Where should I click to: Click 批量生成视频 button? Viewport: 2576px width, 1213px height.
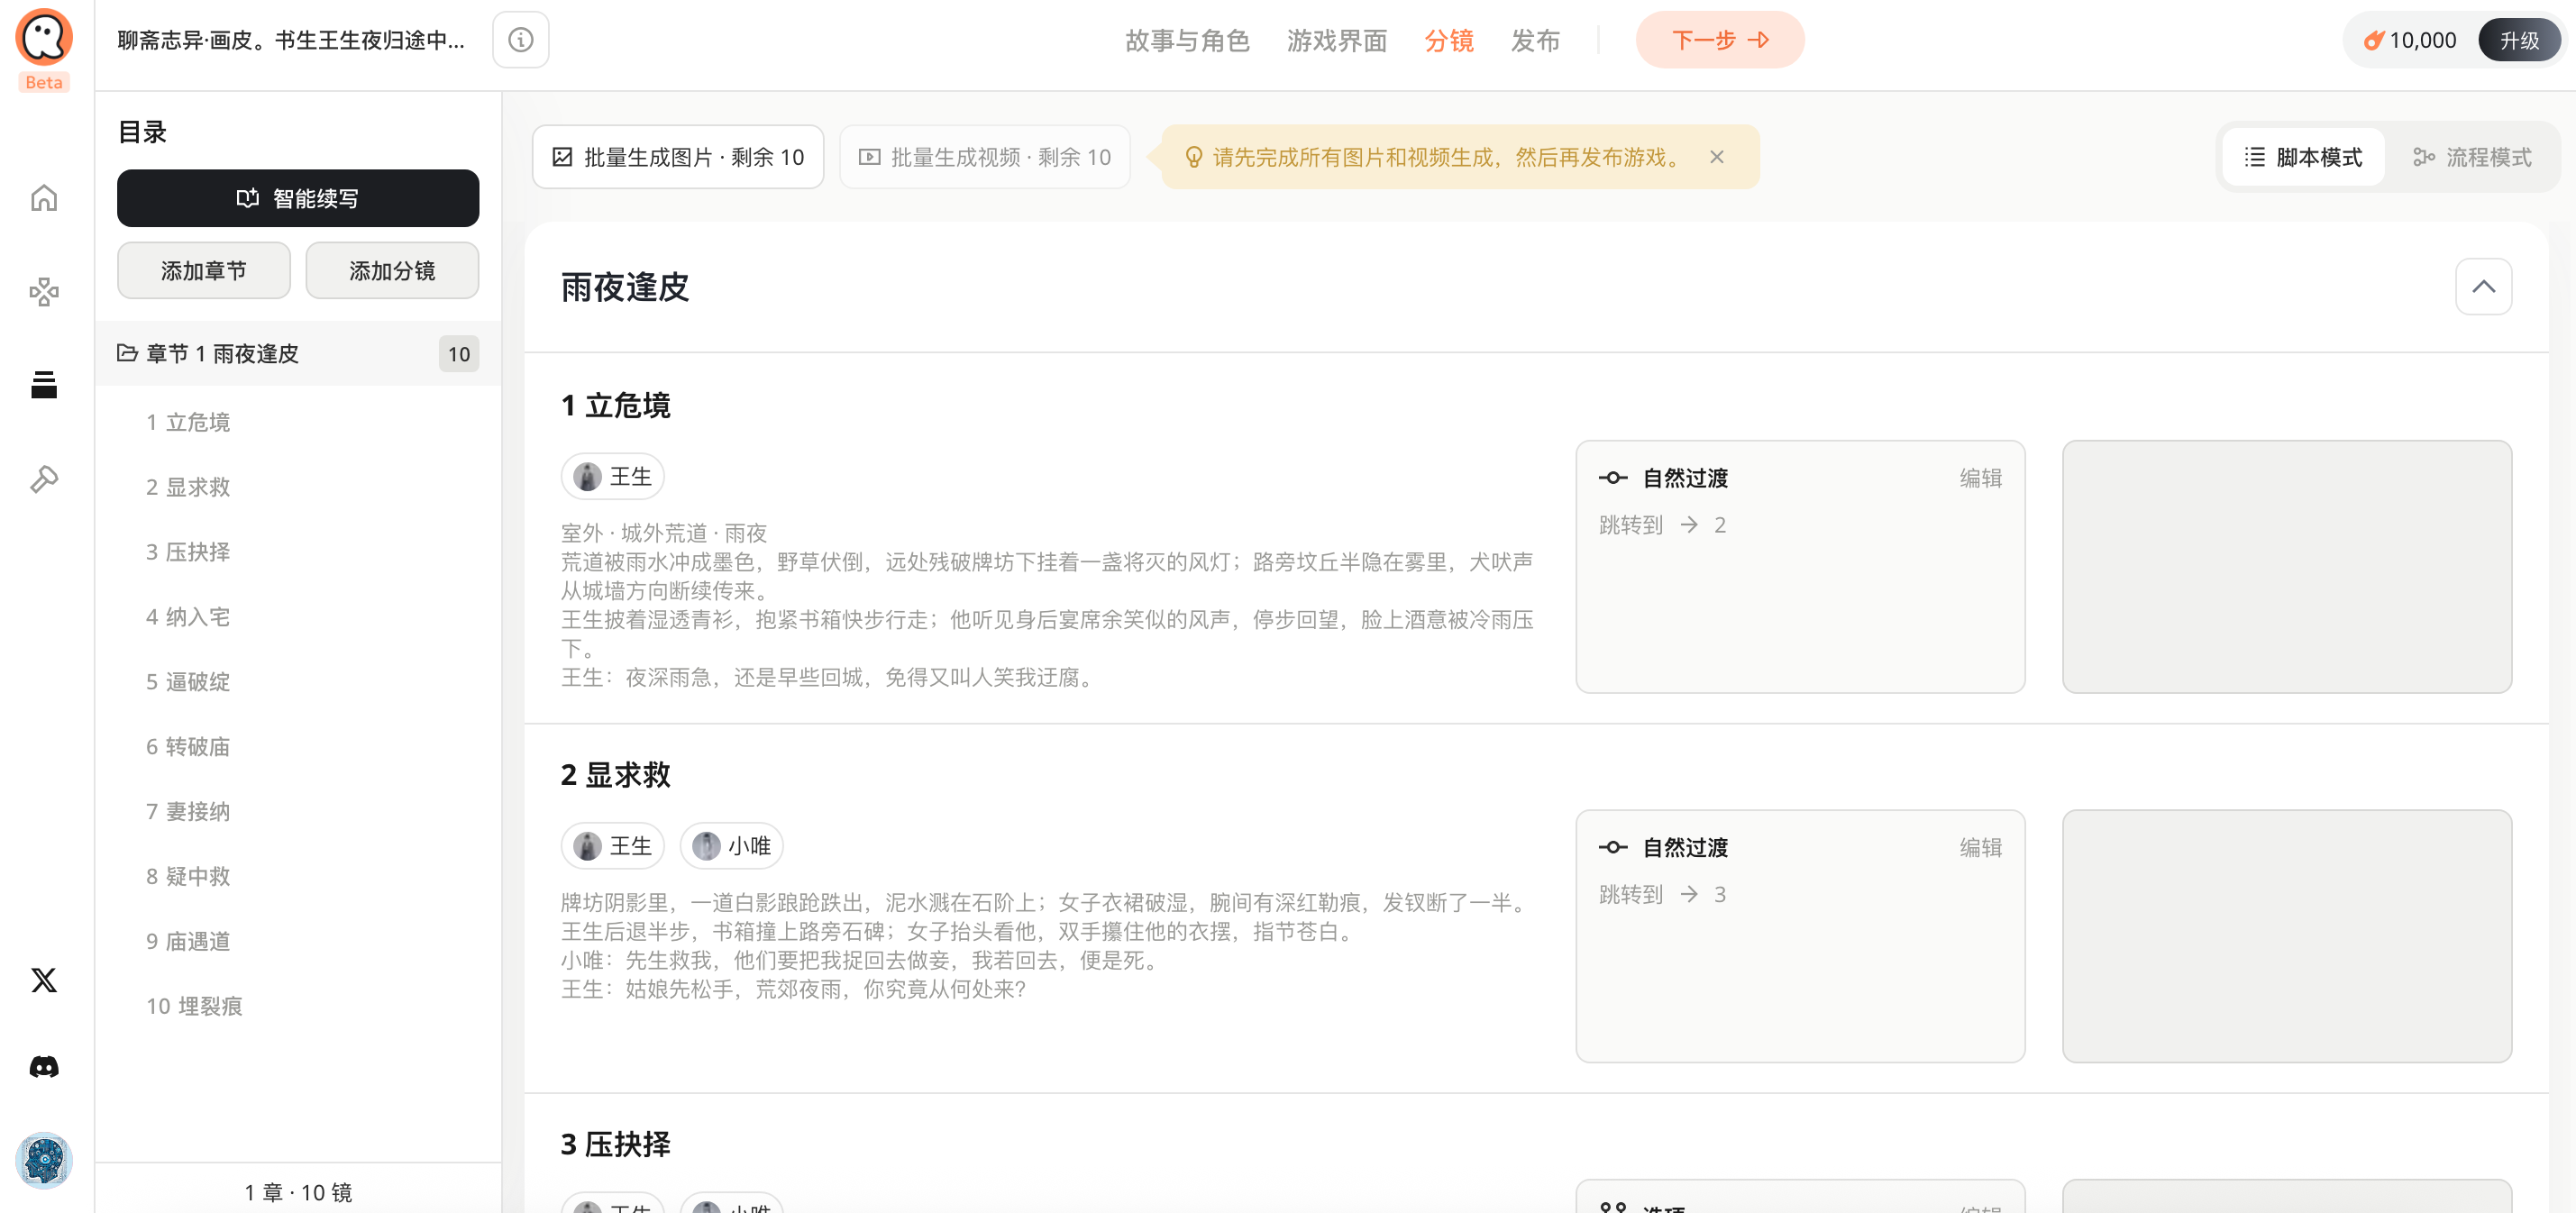(985, 157)
